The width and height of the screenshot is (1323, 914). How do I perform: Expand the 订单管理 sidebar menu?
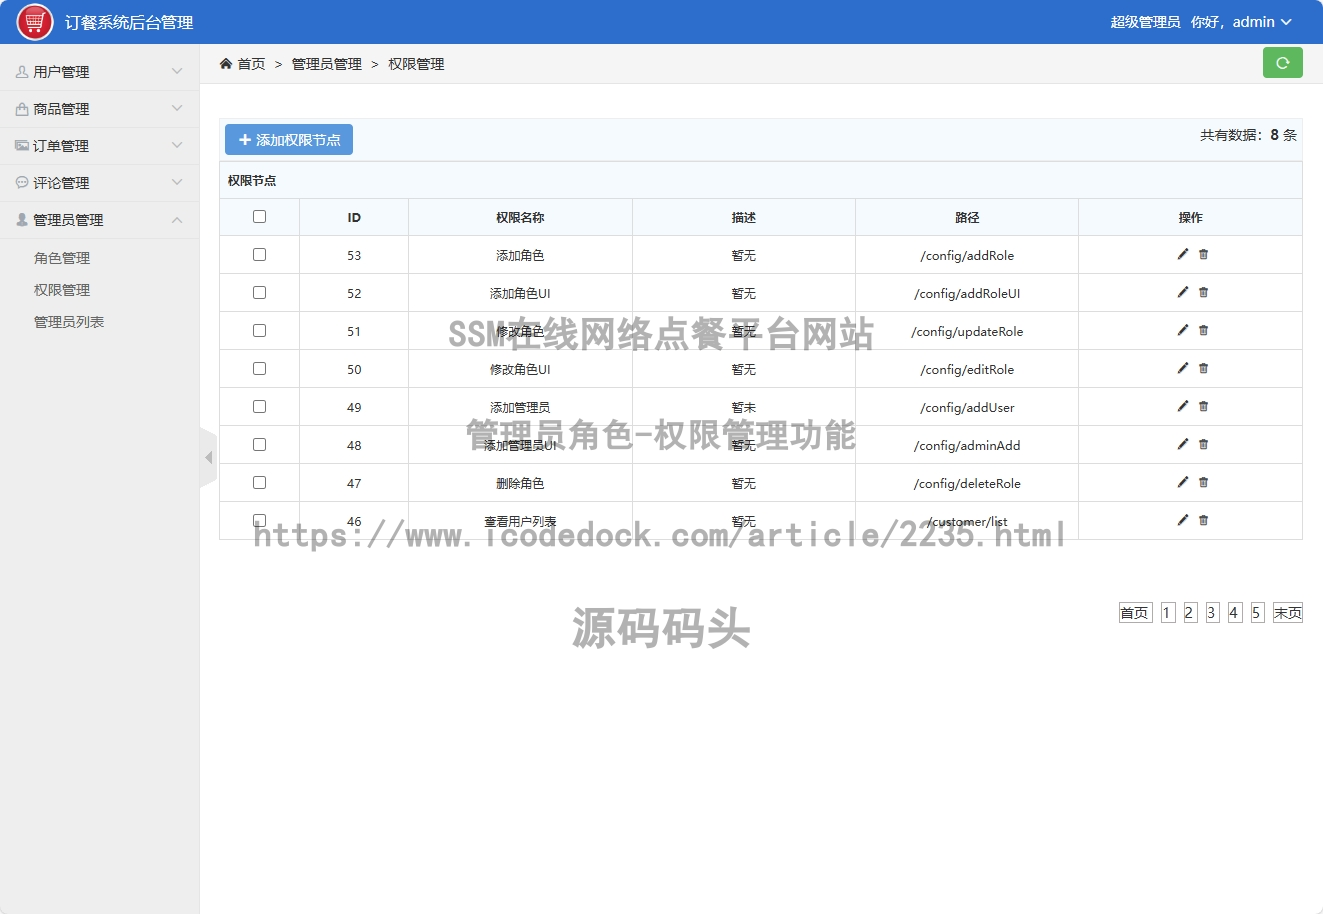(x=99, y=146)
